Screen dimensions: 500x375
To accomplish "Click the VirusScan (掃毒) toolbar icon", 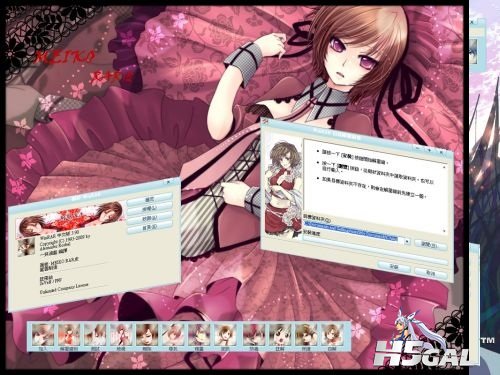I will pyautogui.click(x=254, y=336).
